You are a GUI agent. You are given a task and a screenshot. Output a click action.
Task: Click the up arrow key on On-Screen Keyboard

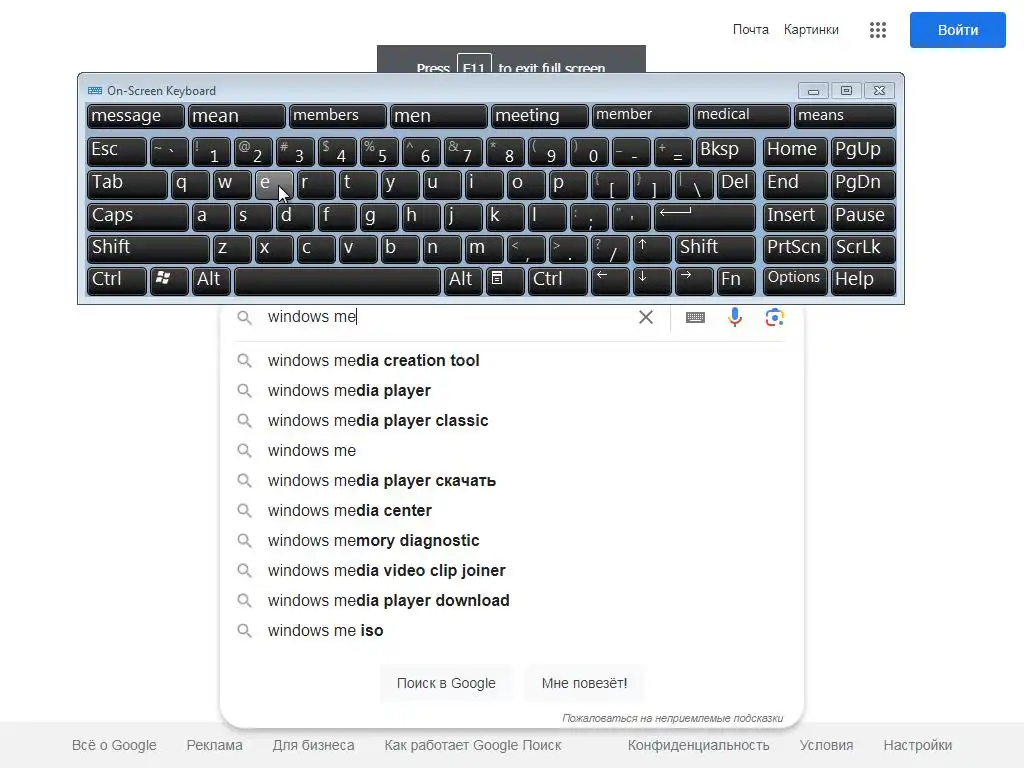(652, 249)
